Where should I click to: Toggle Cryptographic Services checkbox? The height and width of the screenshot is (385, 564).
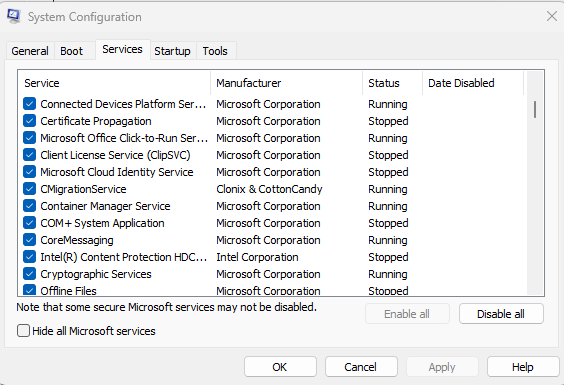29,274
